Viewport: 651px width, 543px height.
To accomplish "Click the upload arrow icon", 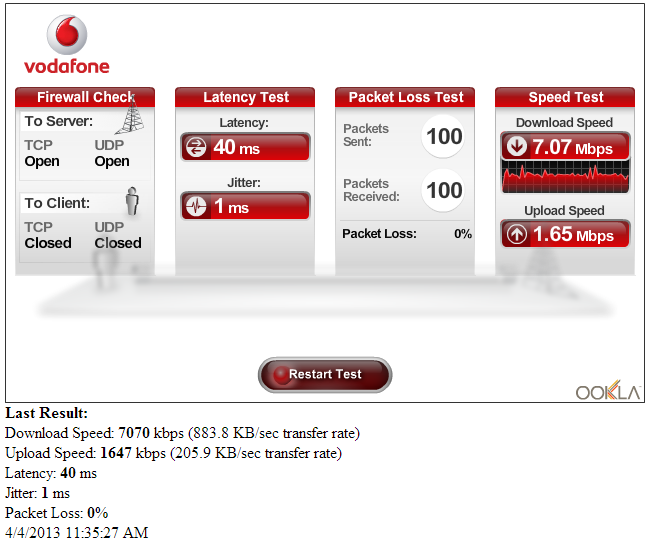I will click(x=516, y=235).
